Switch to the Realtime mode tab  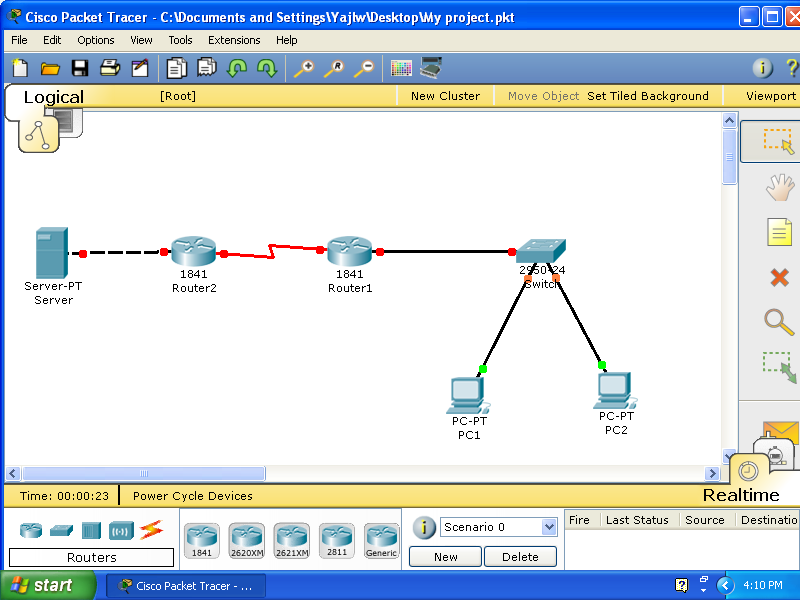point(741,495)
